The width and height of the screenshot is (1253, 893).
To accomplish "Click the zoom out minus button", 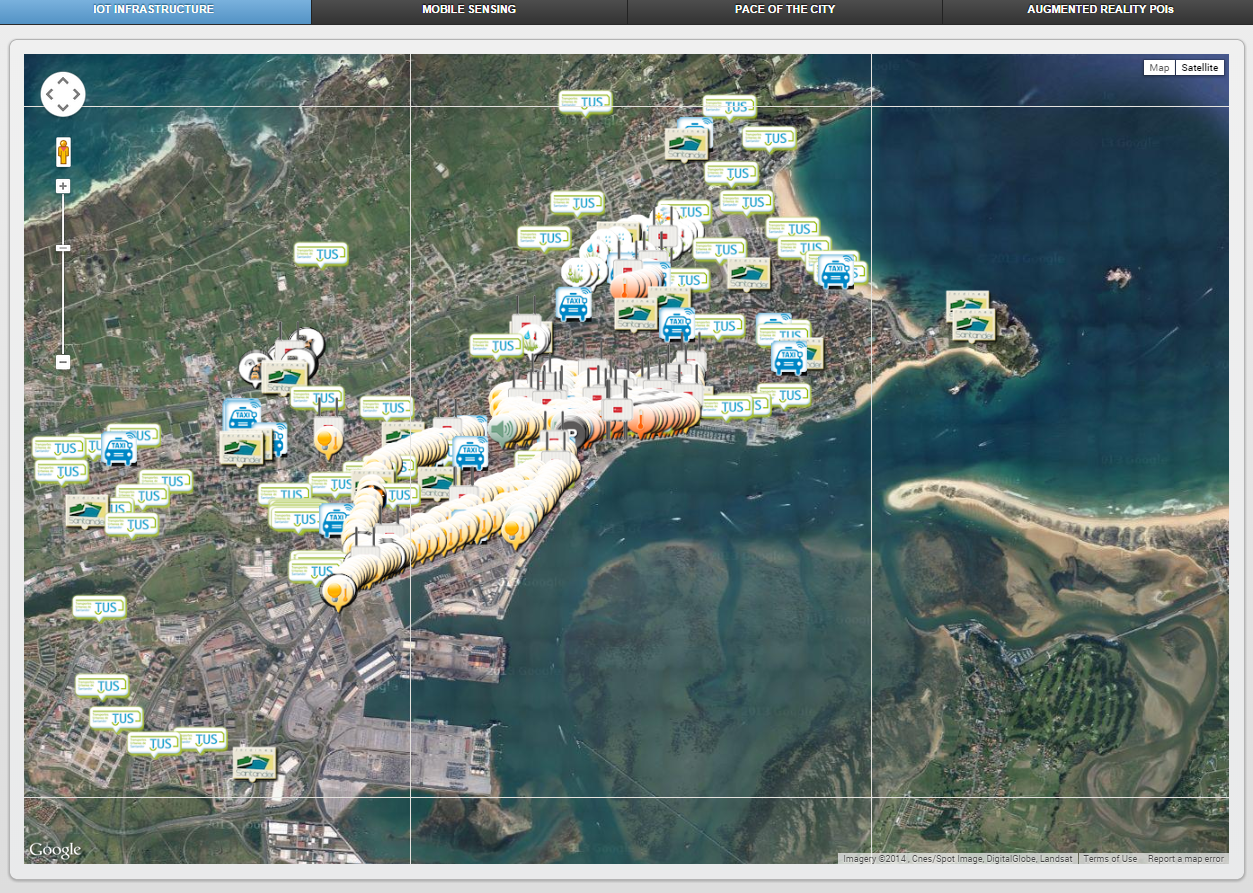I will click(x=63, y=362).
